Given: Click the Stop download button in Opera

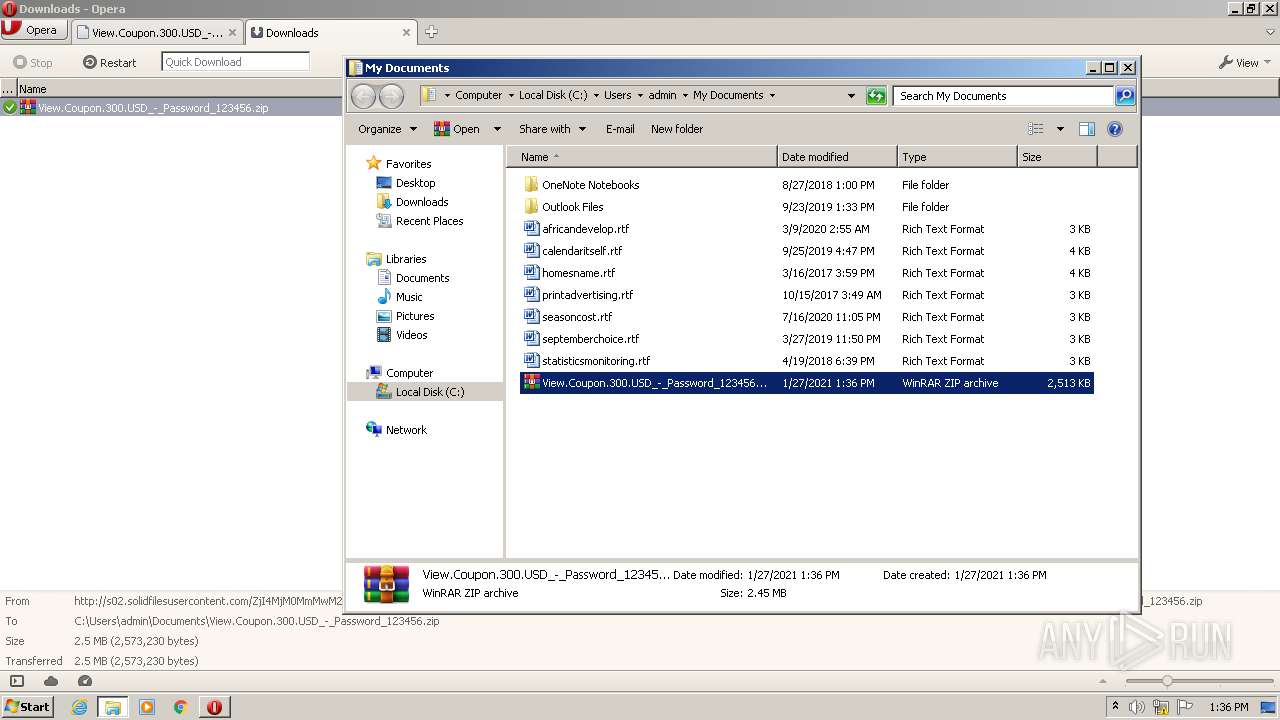Looking at the screenshot, I should tap(33, 62).
